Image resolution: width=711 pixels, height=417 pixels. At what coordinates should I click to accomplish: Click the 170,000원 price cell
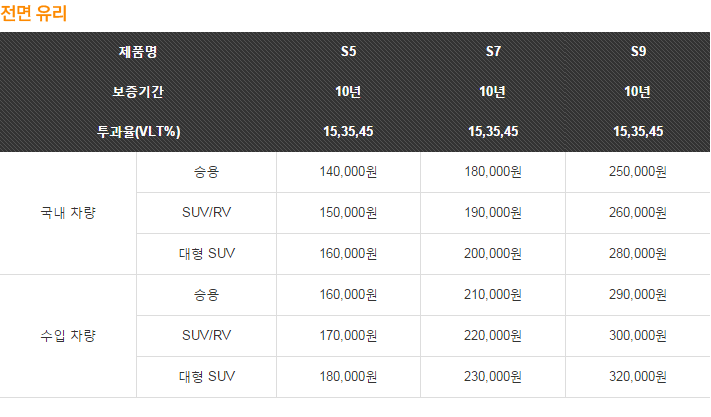[x=348, y=335]
